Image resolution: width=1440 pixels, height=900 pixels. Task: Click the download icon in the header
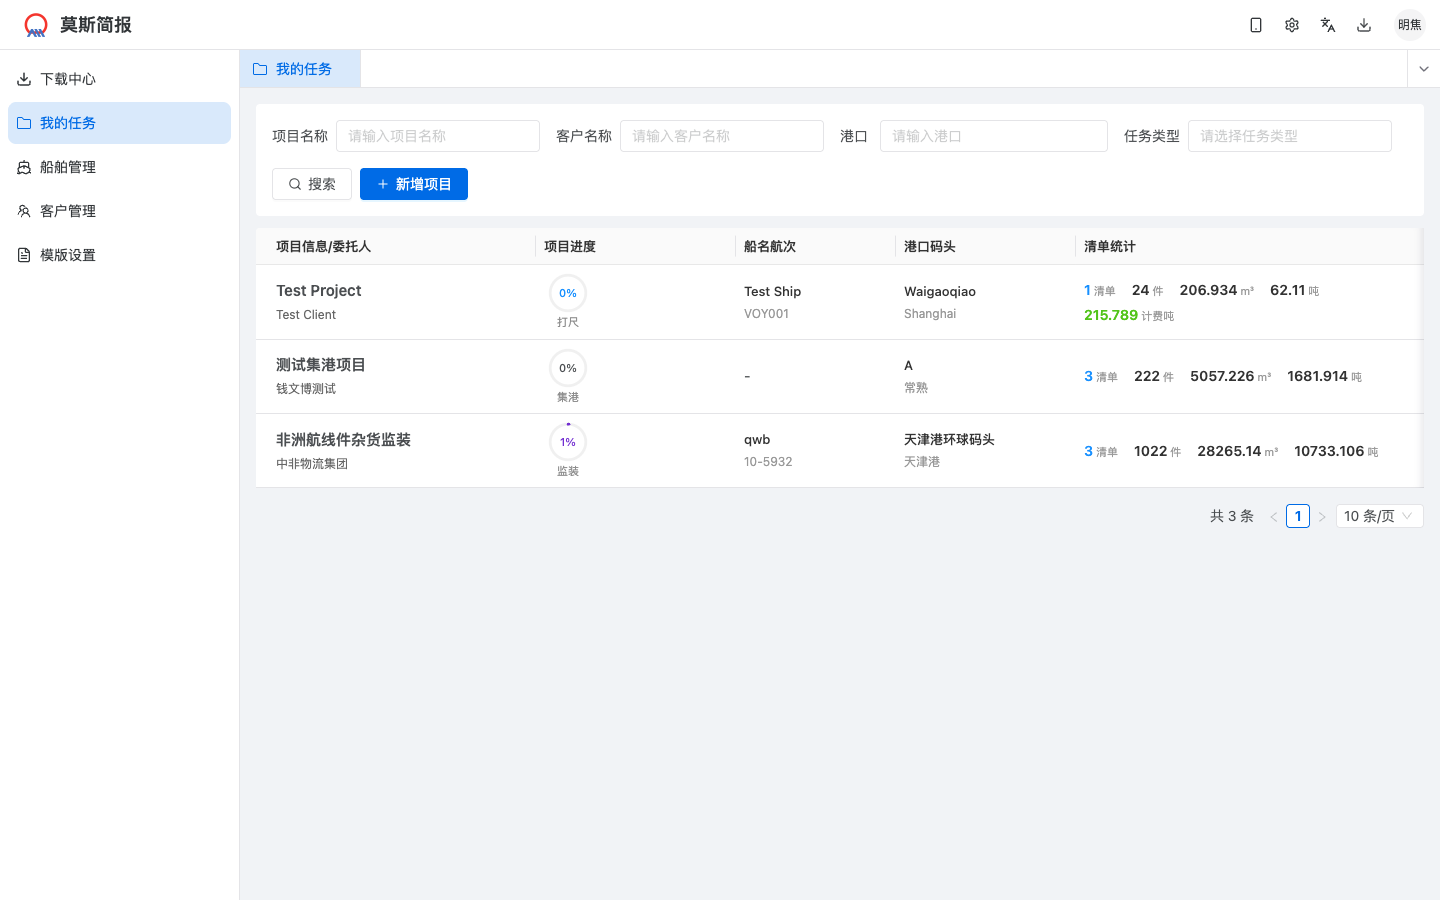pyautogui.click(x=1364, y=24)
